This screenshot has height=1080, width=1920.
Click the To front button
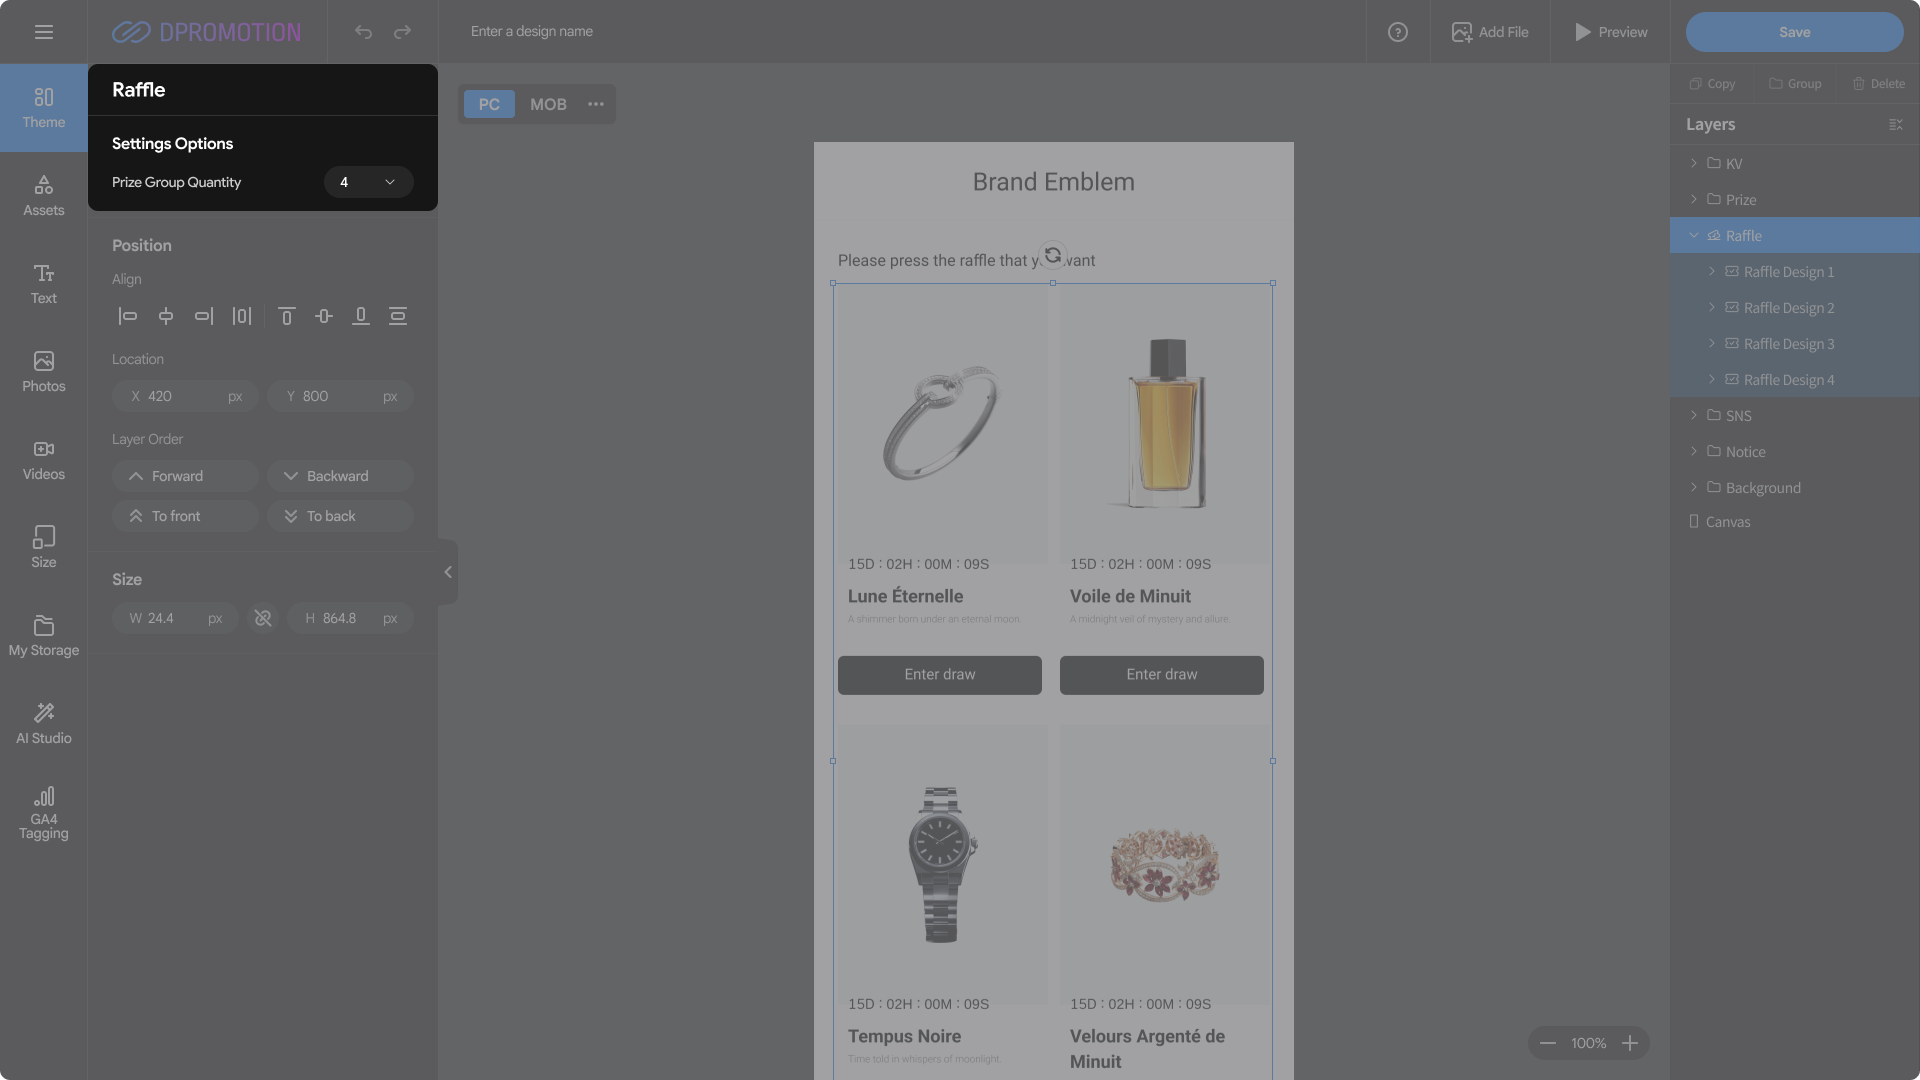click(x=186, y=516)
